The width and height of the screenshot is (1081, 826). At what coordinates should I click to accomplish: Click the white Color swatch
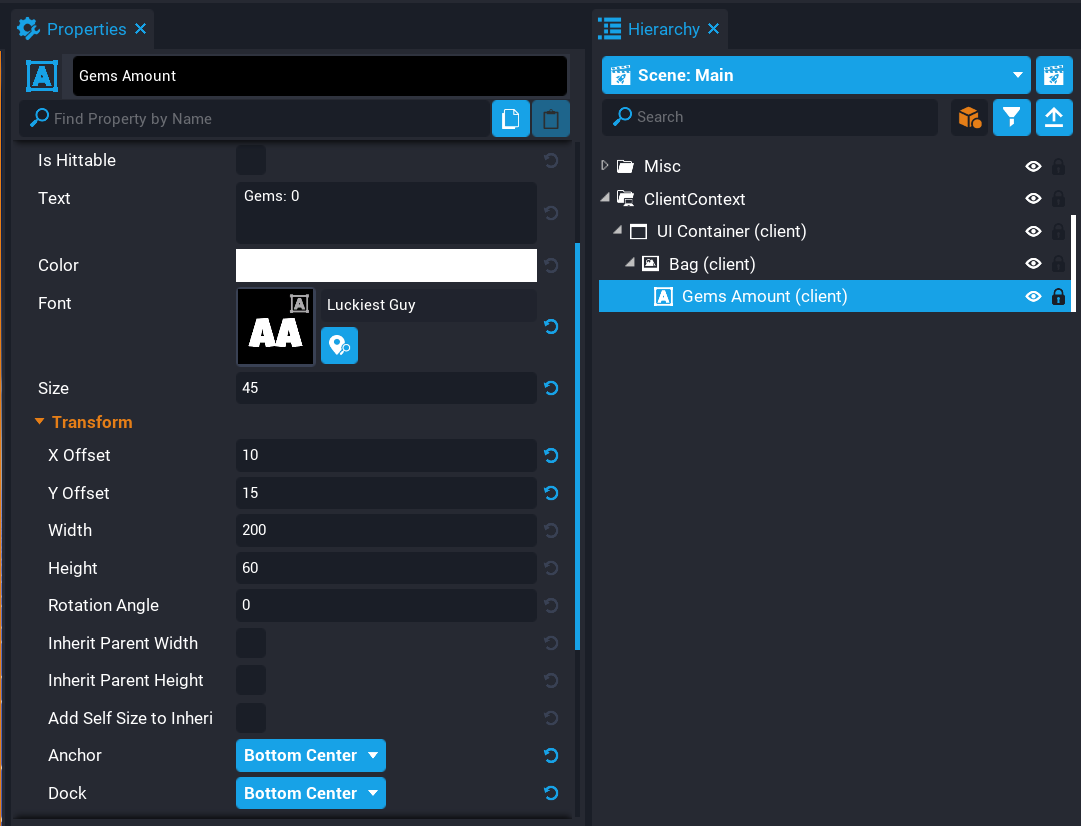pyautogui.click(x=386, y=266)
